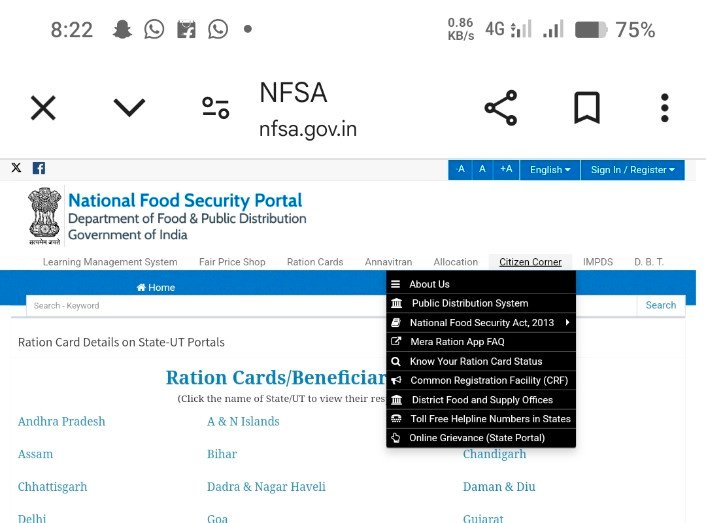706x523 pixels.
Task: Open the X (Twitter) social icon
Action: 16,168
